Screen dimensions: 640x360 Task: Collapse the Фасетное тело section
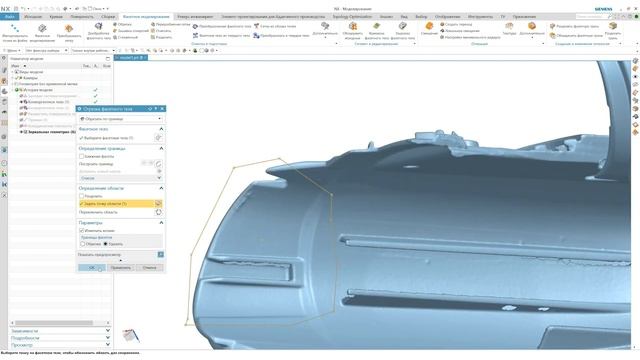tap(161, 129)
